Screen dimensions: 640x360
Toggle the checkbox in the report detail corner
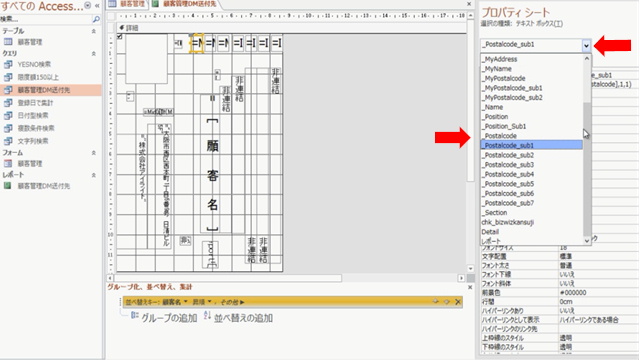(120, 36)
